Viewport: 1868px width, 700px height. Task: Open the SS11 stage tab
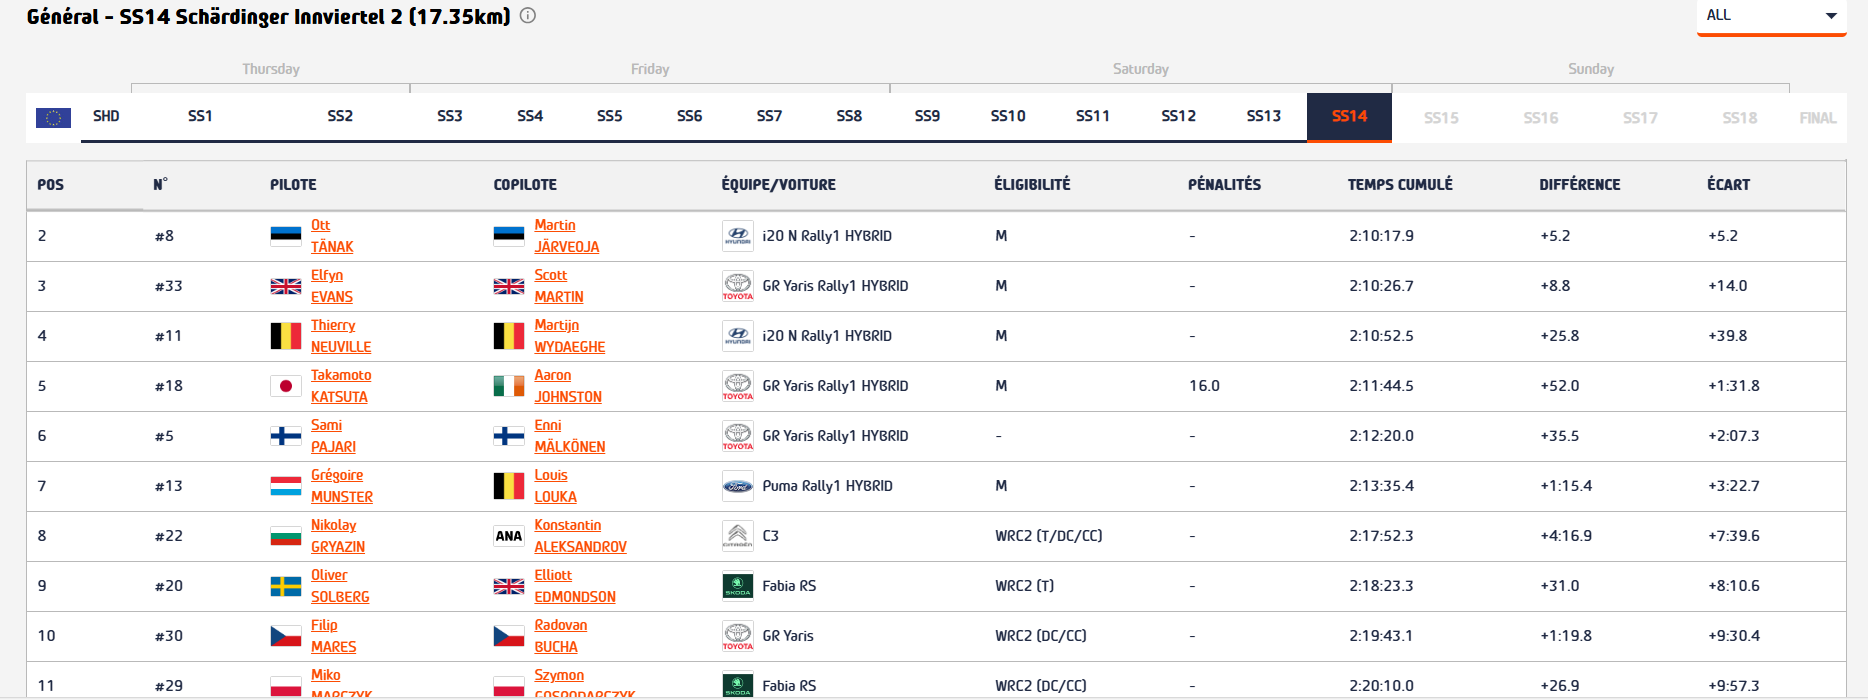[1093, 116]
